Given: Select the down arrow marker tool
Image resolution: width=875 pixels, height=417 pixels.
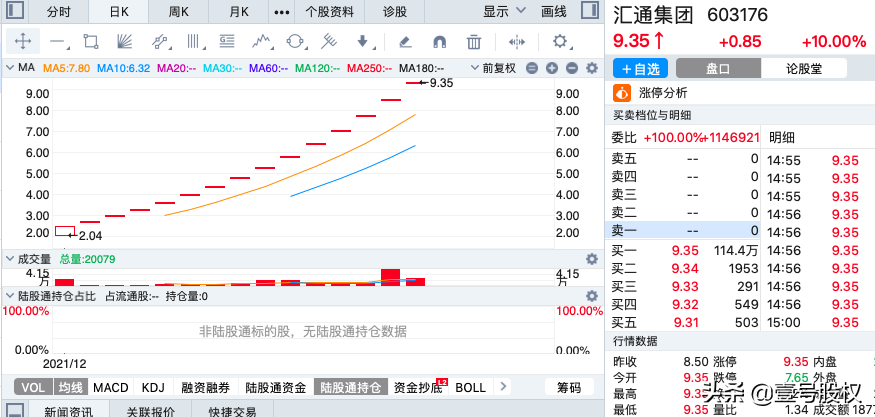Looking at the screenshot, I should 362,41.
